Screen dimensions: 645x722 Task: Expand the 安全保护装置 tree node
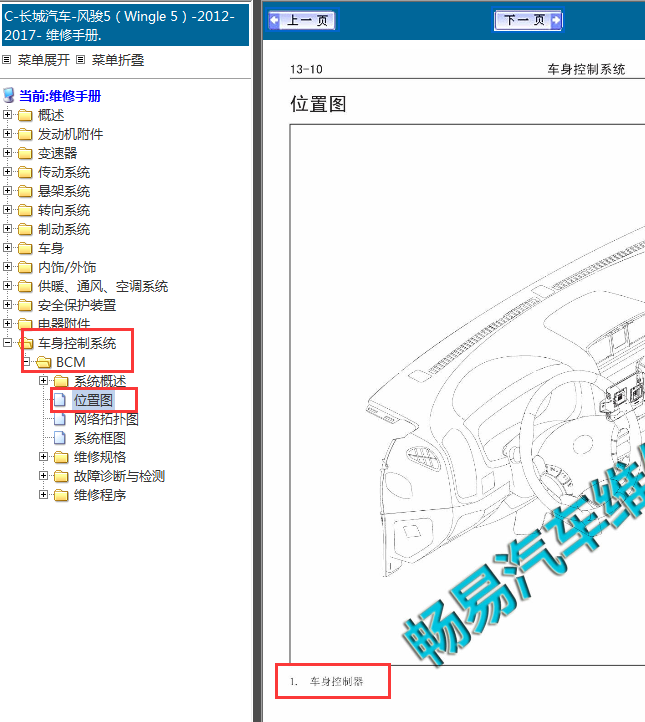7,305
